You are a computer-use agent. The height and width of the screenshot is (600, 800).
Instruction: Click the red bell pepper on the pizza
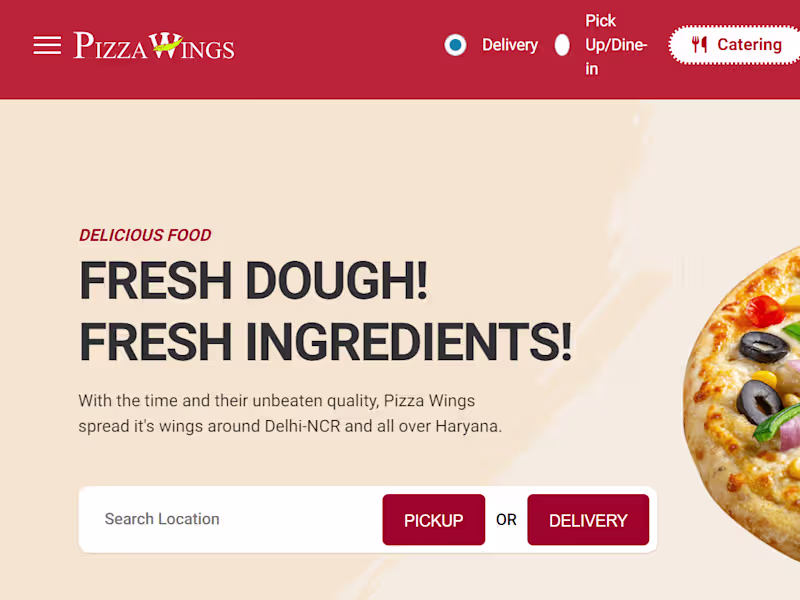pos(764,310)
